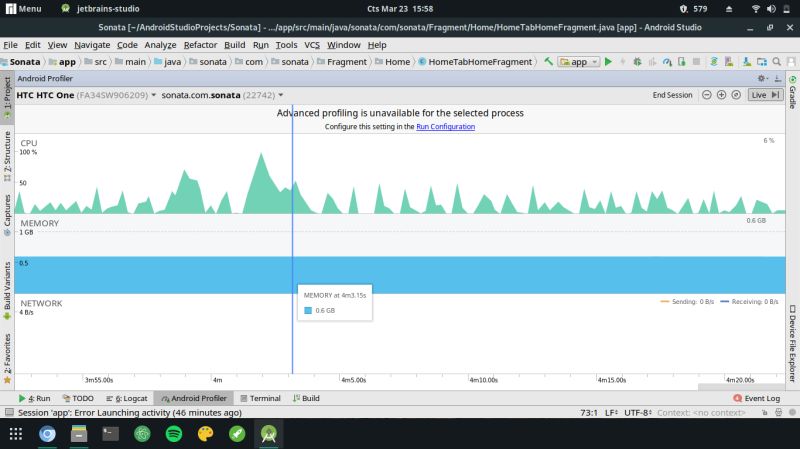Click the UTF-8 encoding status entry
The image size is (800, 449).
(638, 412)
